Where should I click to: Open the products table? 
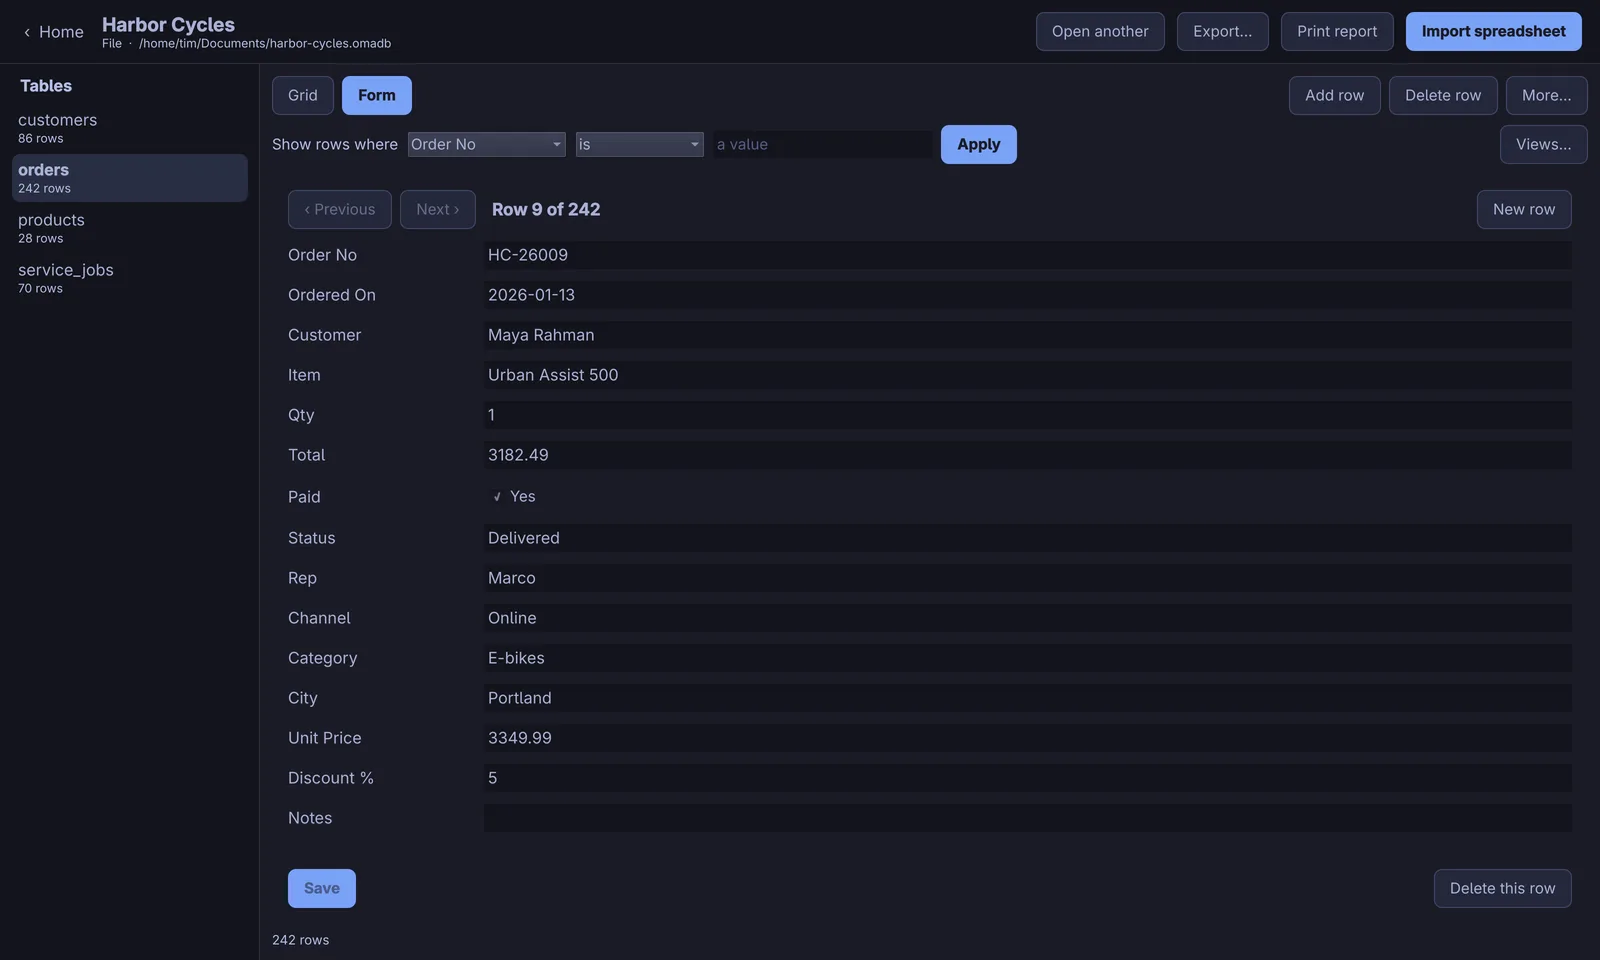pyautogui.click(x=130, y=228)
